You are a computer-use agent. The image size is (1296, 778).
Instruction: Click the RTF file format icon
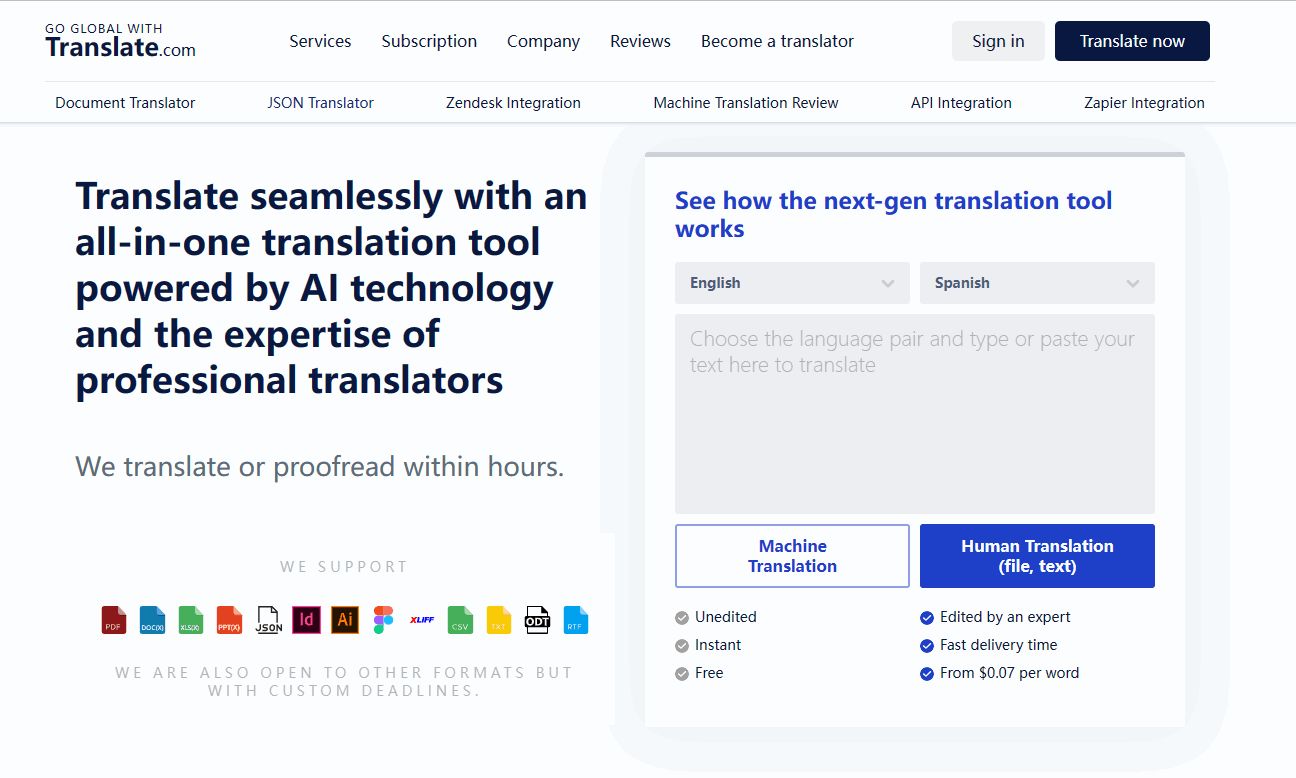(x=575, y=620)
